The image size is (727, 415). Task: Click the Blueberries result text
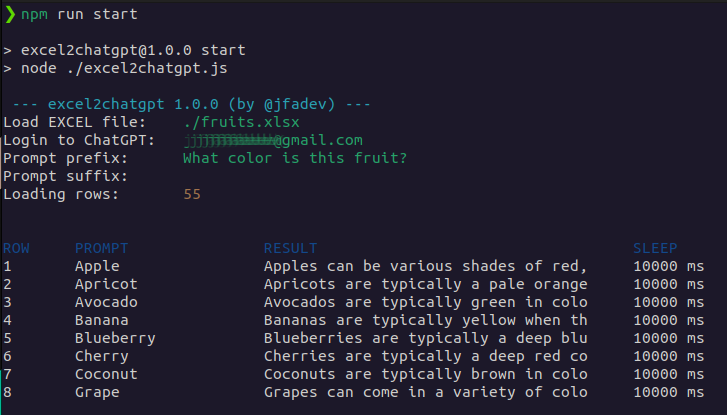click(x=426, y=338)
